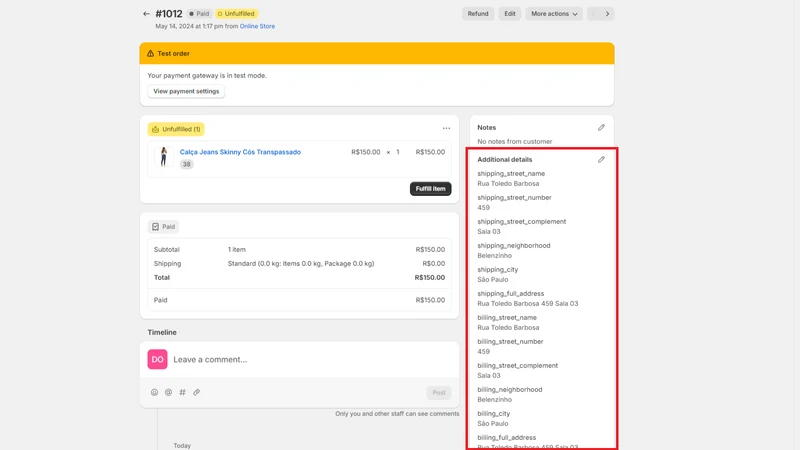The width and height of the screenshot is (800, 450).
Task: Click the Fulfill item button
Action: coord(430,189)
